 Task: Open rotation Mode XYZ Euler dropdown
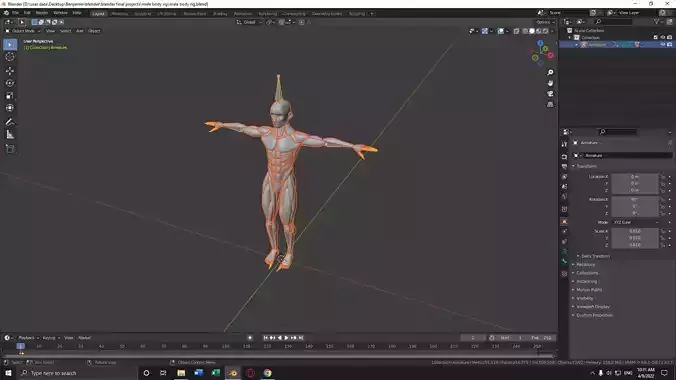pos(636,222)
